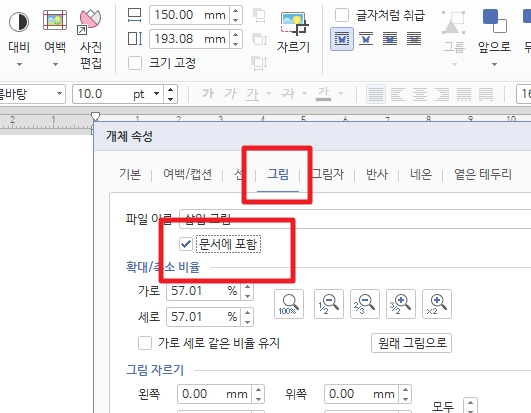The height and width of the screenshot is (413, 531).
Task: Expand strikethrough style dropdown arrow
Action: tap(304, 93)
